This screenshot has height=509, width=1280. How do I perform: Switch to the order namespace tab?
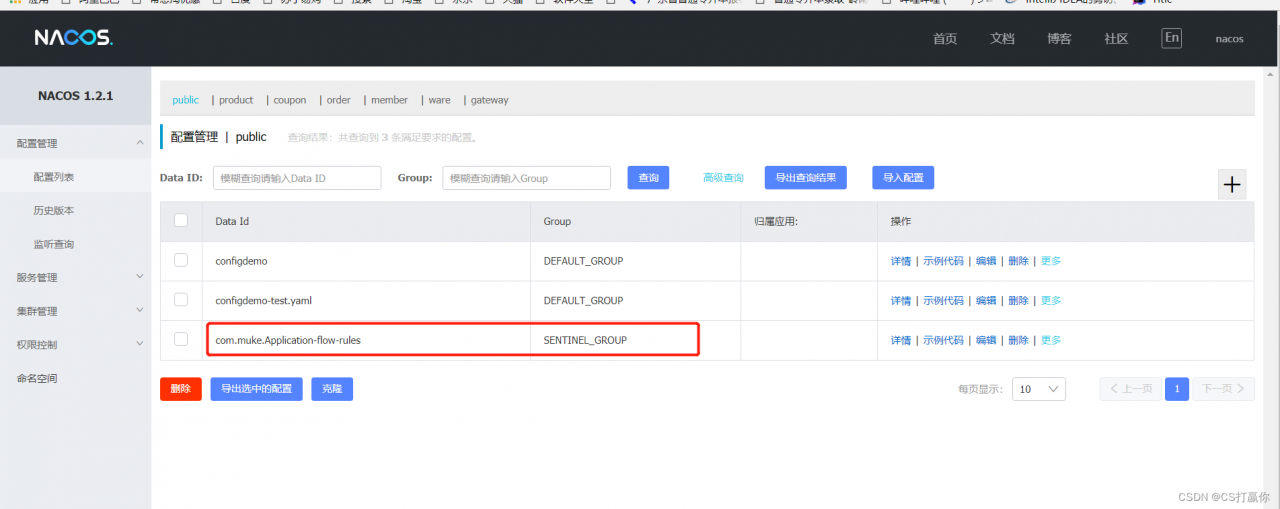pyautogui.click(x=339, y=100)
